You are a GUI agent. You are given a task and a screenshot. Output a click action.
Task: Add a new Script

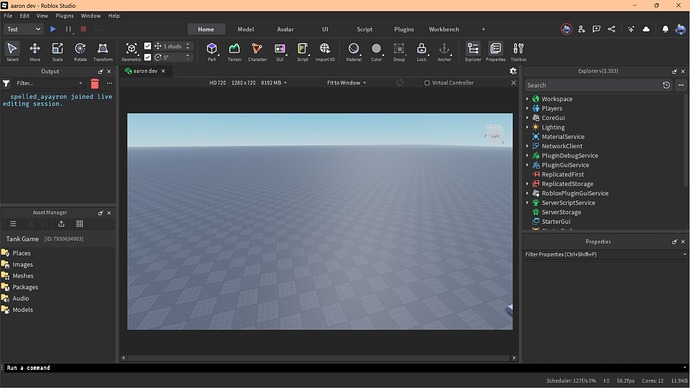click(x=302, y=51)
